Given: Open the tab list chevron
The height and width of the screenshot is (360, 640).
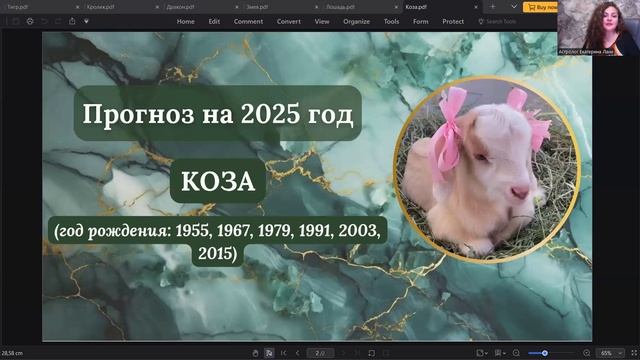Looking at the screenshot, I should coord(514,7).
